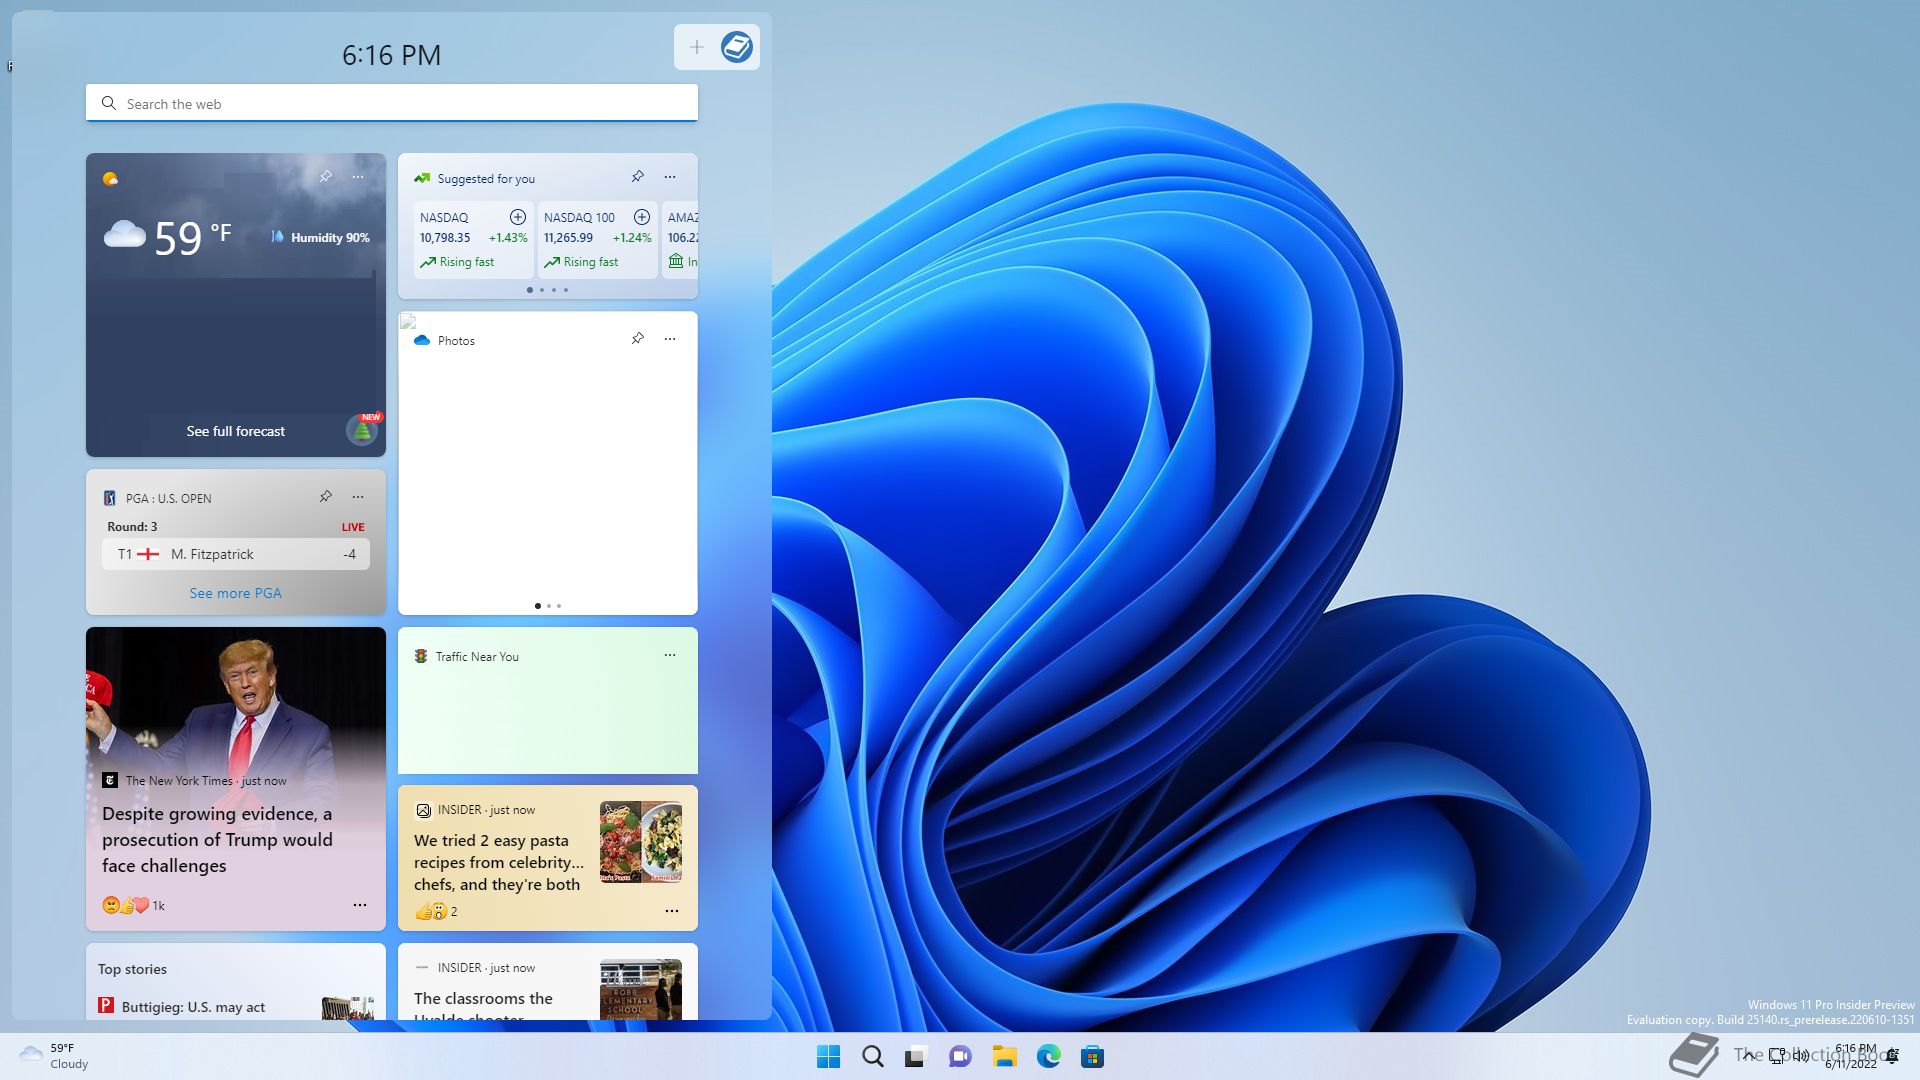Open Photos widget more options
Image resolution: width=1920 pixels, height=1080 pixels.
670,339
